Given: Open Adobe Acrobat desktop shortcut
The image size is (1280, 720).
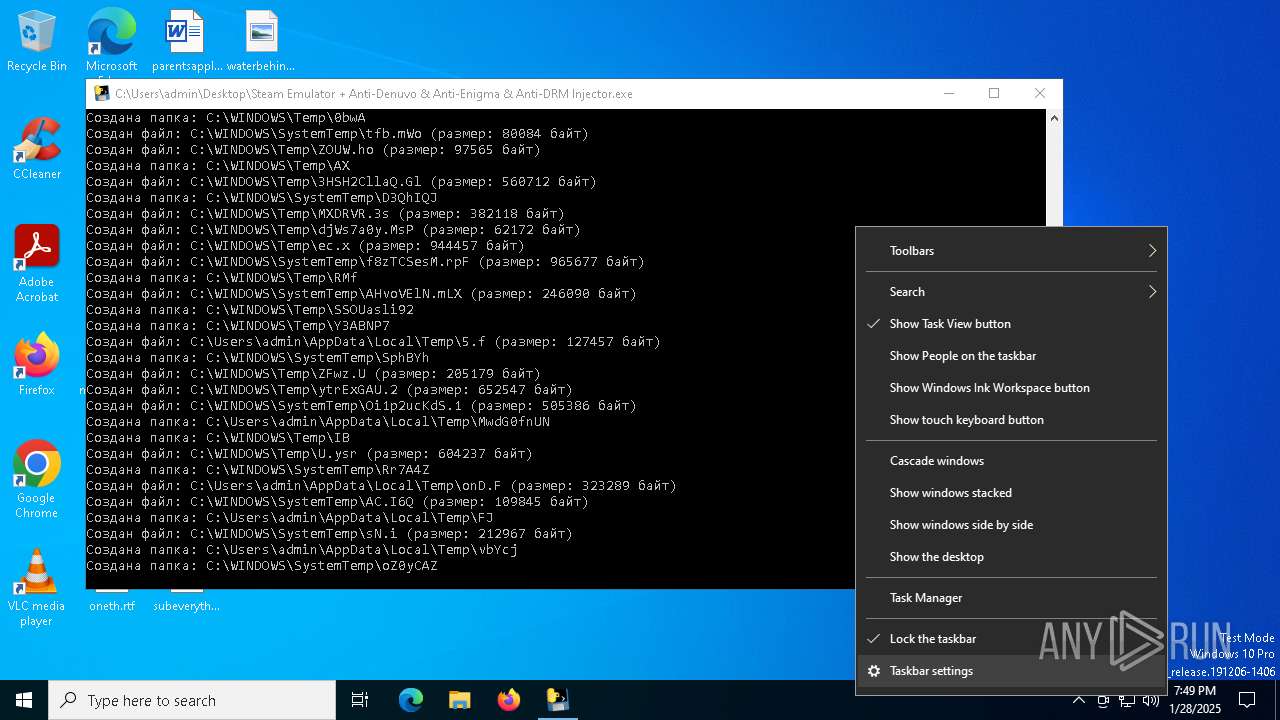Looking at the screenshot, I should pos(36,264).
